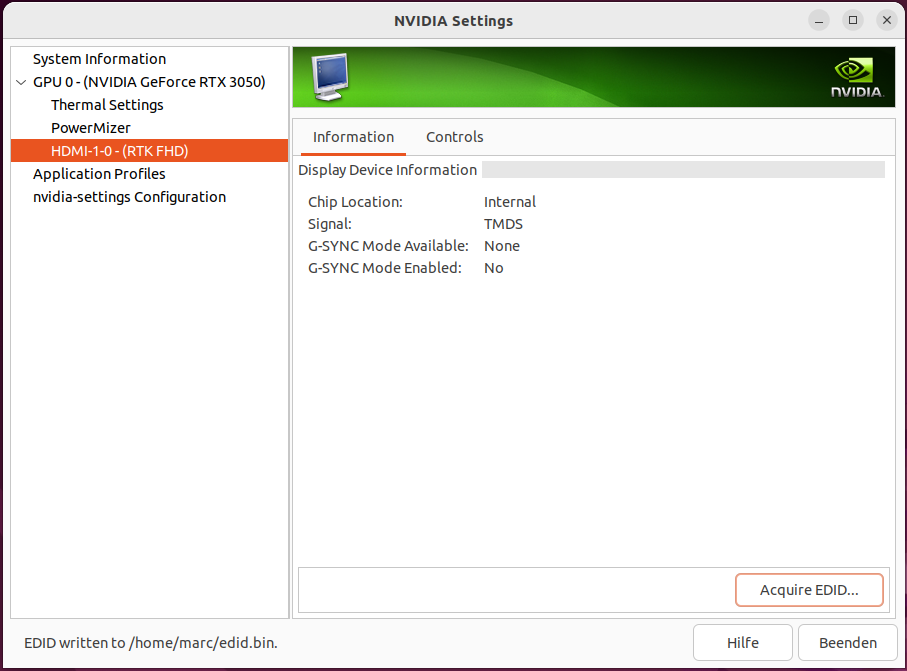Screen dimensions: 907x671
Task: Click Beenden to quit NVIDIA Settings
Action: click(x=847, y=643)
